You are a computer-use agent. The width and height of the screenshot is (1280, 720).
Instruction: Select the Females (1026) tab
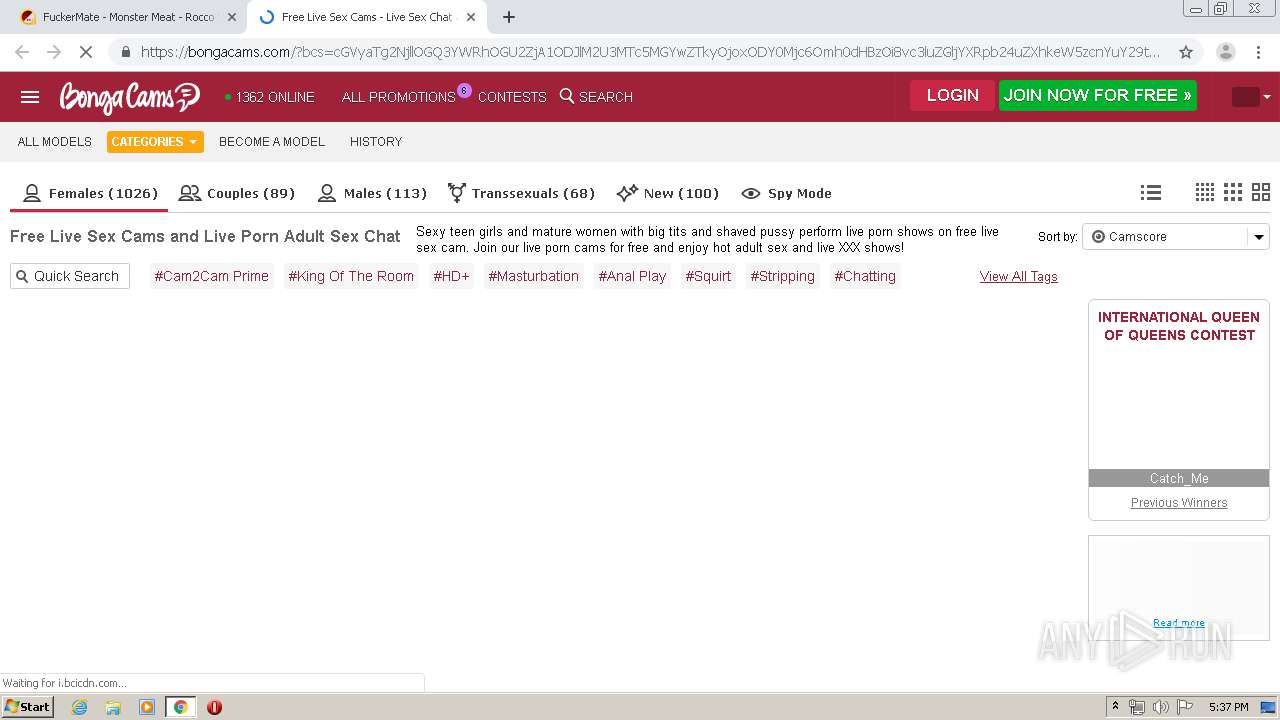[90, 193]
